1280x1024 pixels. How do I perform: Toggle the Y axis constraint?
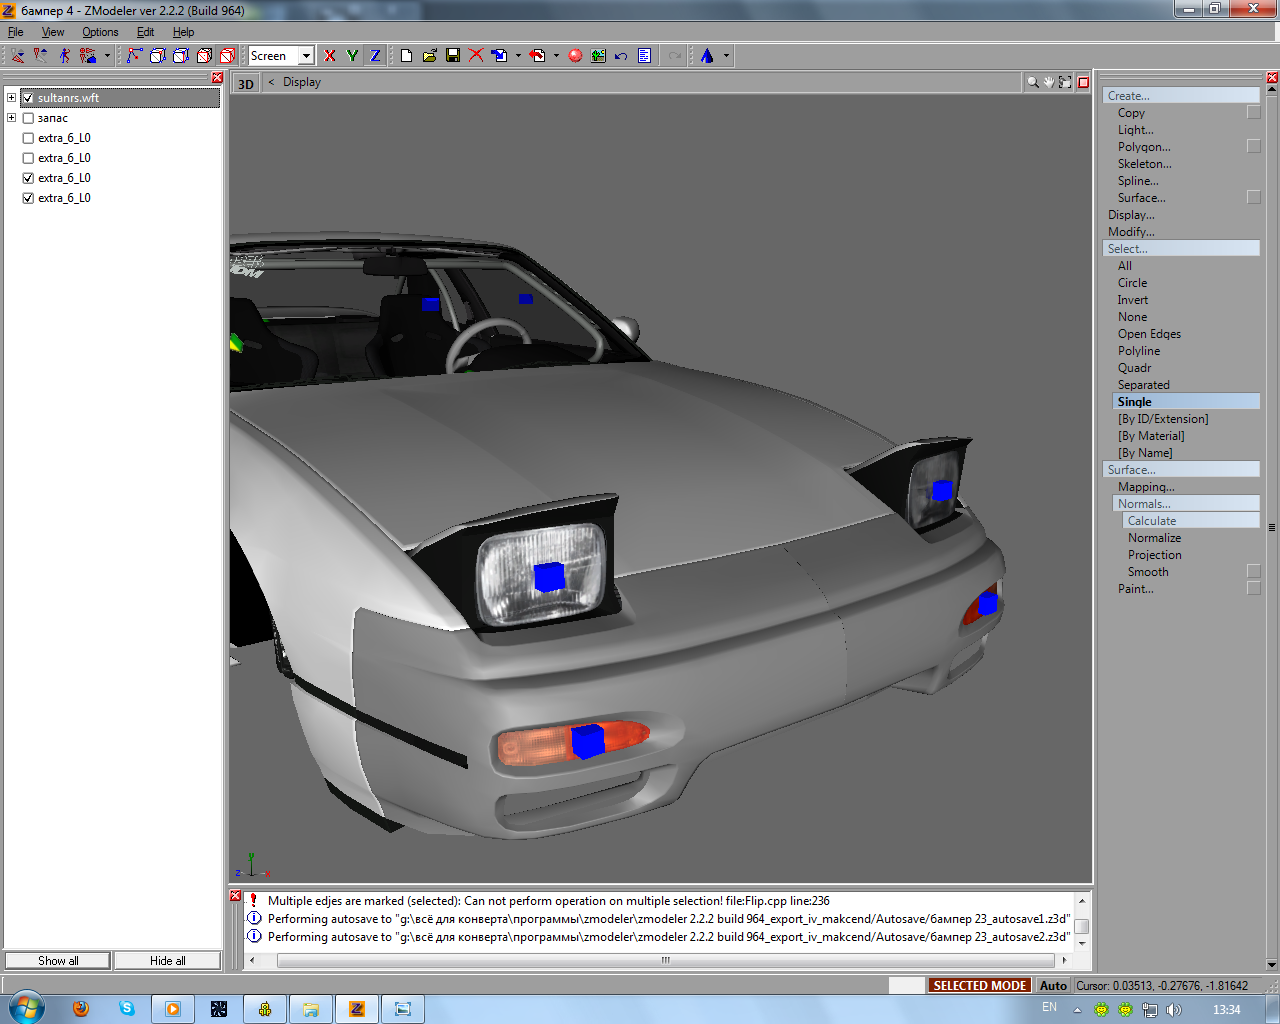(352, 56)
